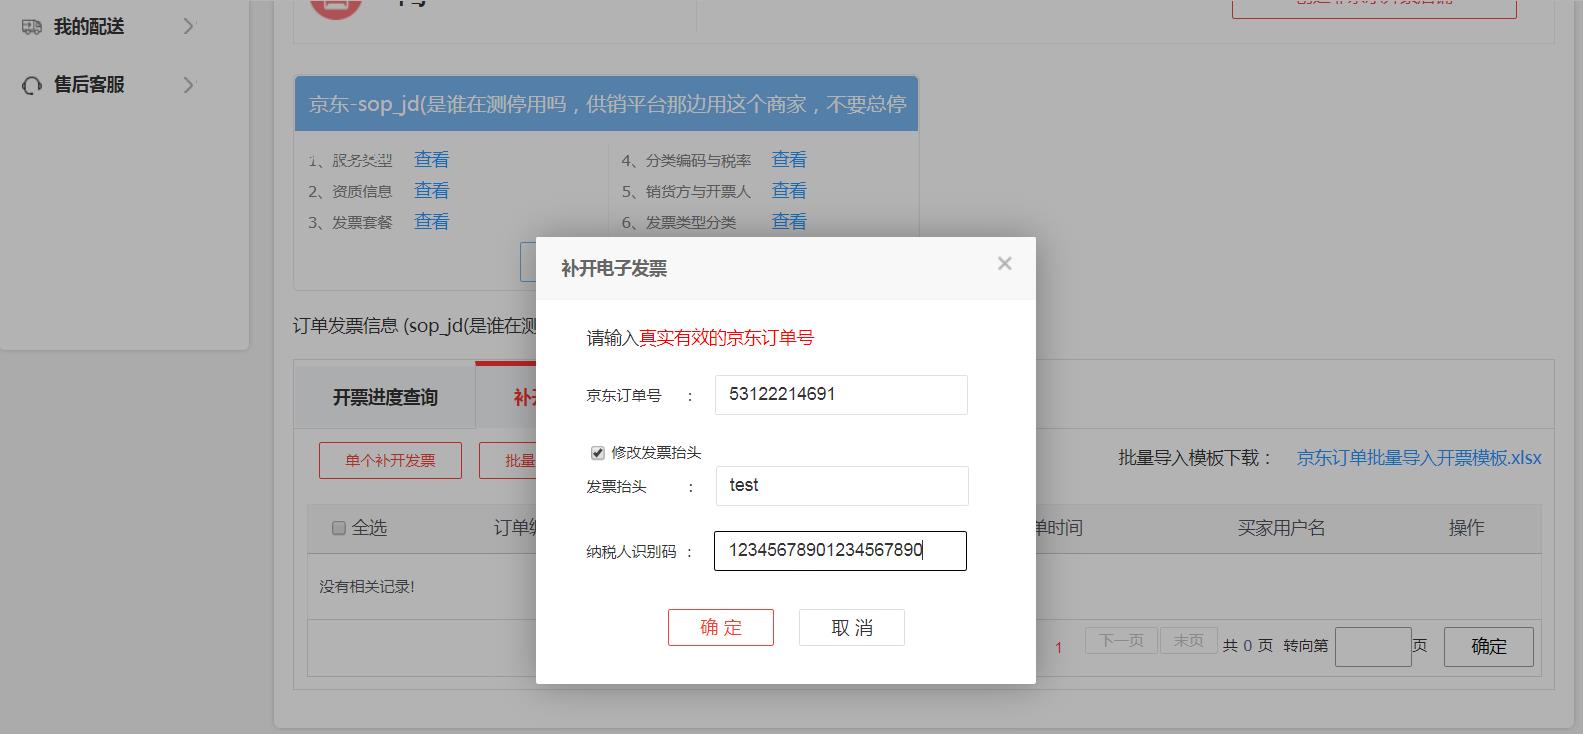Viewport: 1583px width, 734px height.
Task: Switch to the 开票进度查询 tab
Action: 385,397
